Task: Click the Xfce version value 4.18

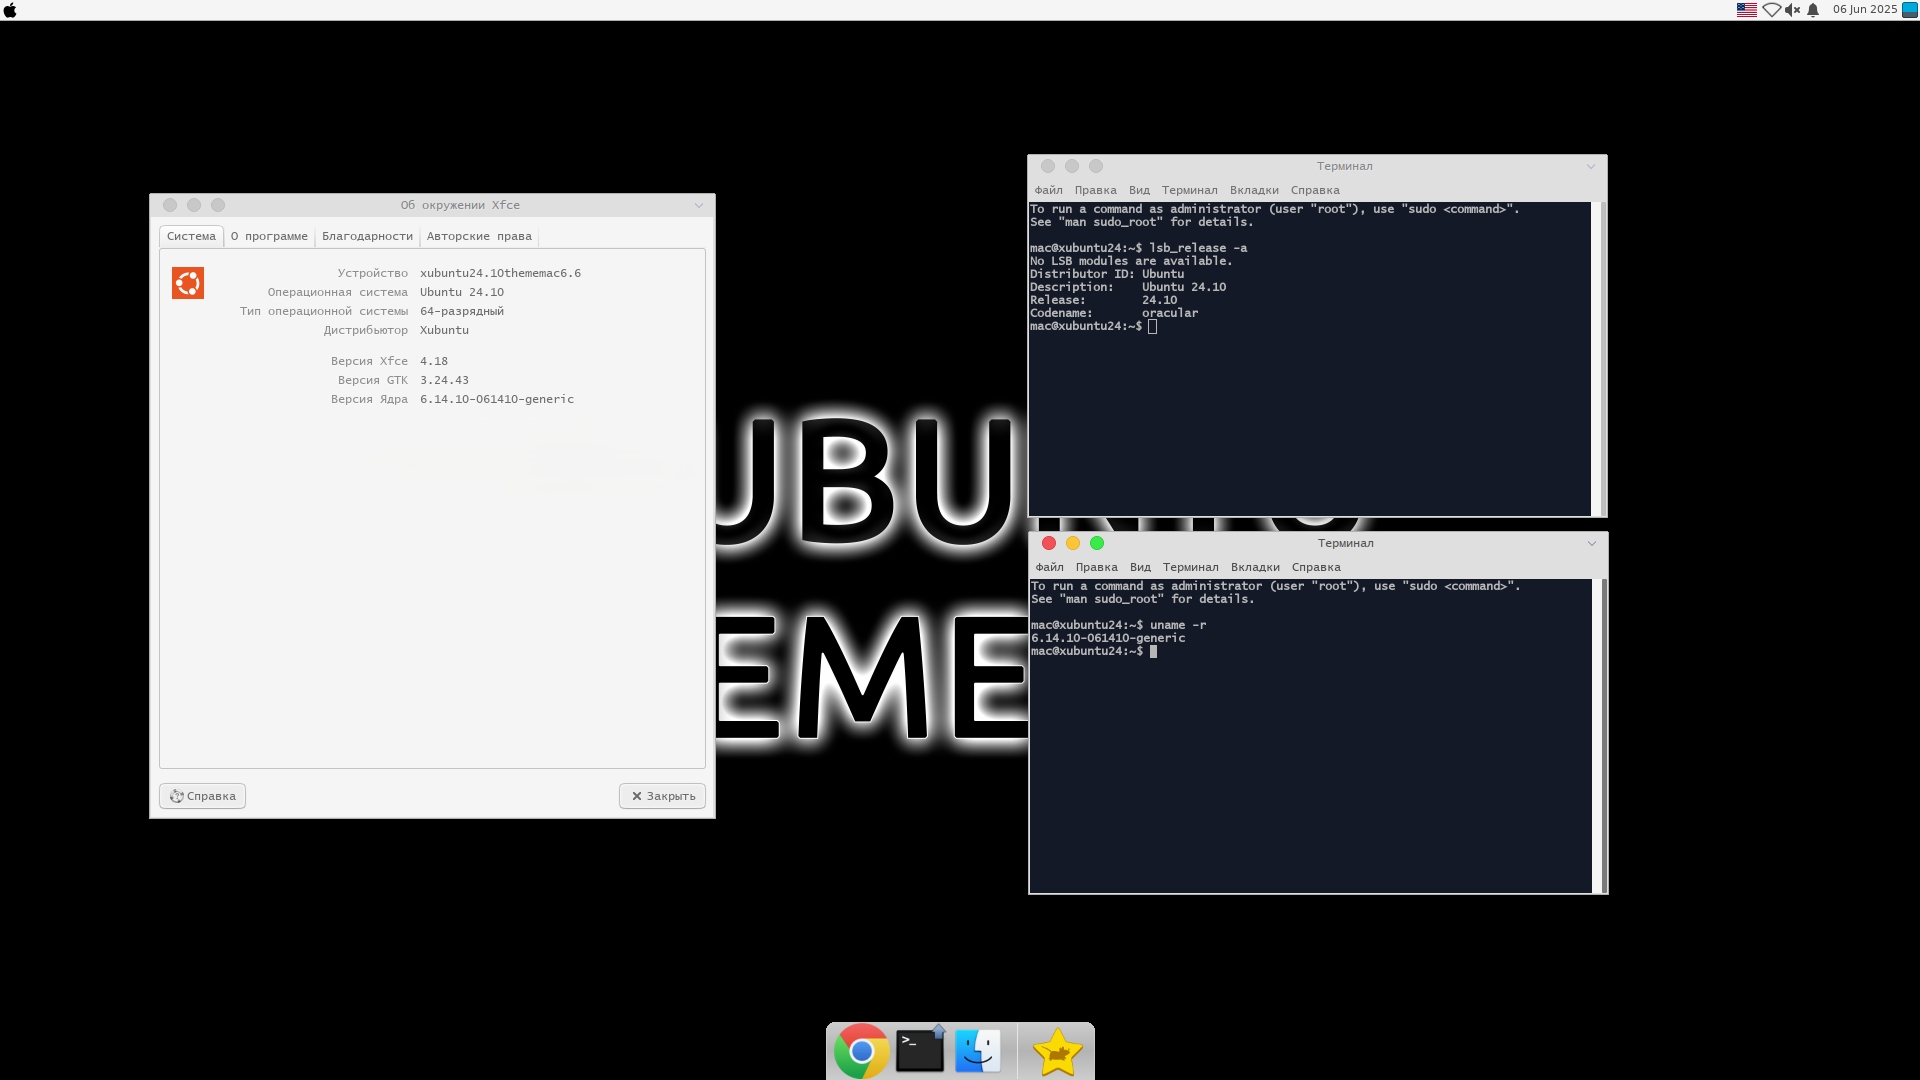Action: [434, 361]
